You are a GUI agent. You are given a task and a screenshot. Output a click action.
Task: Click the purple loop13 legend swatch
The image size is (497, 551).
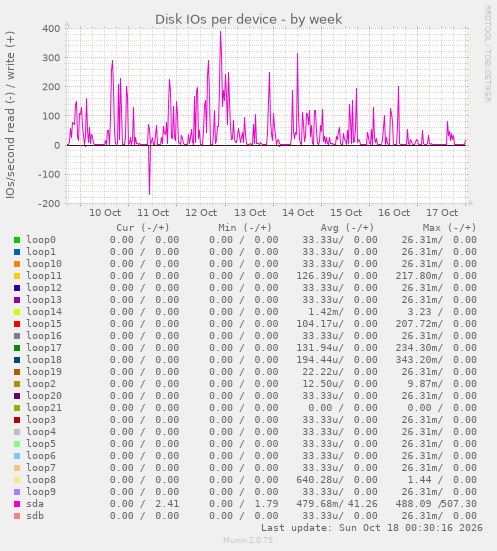click(x=17, y=300)
